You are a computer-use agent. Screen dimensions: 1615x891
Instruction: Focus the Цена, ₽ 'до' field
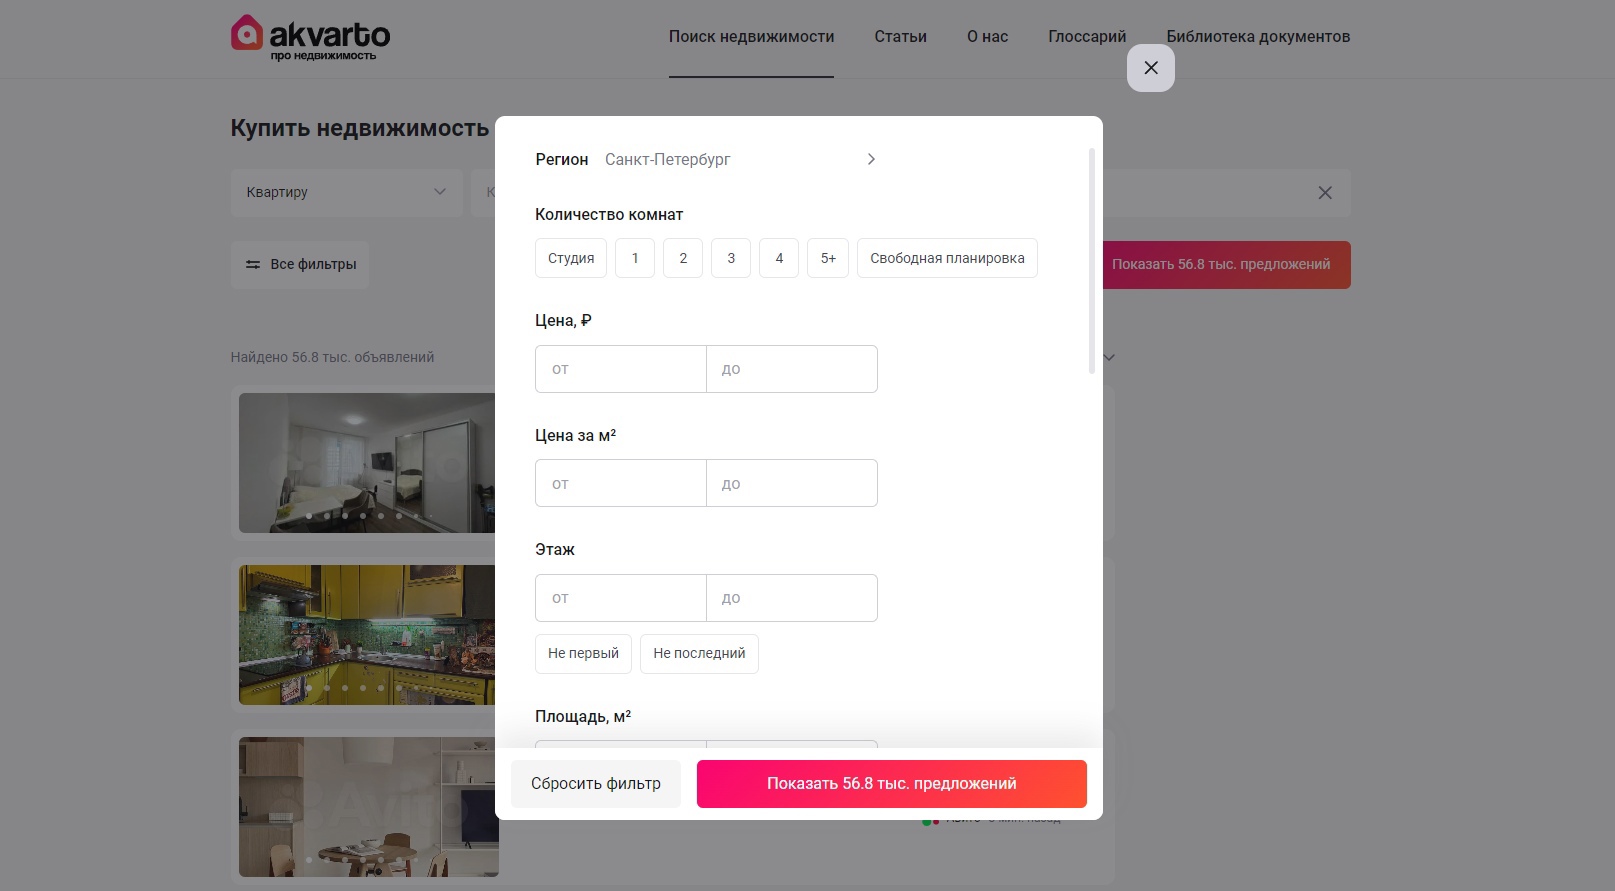[x=792, y=369]
